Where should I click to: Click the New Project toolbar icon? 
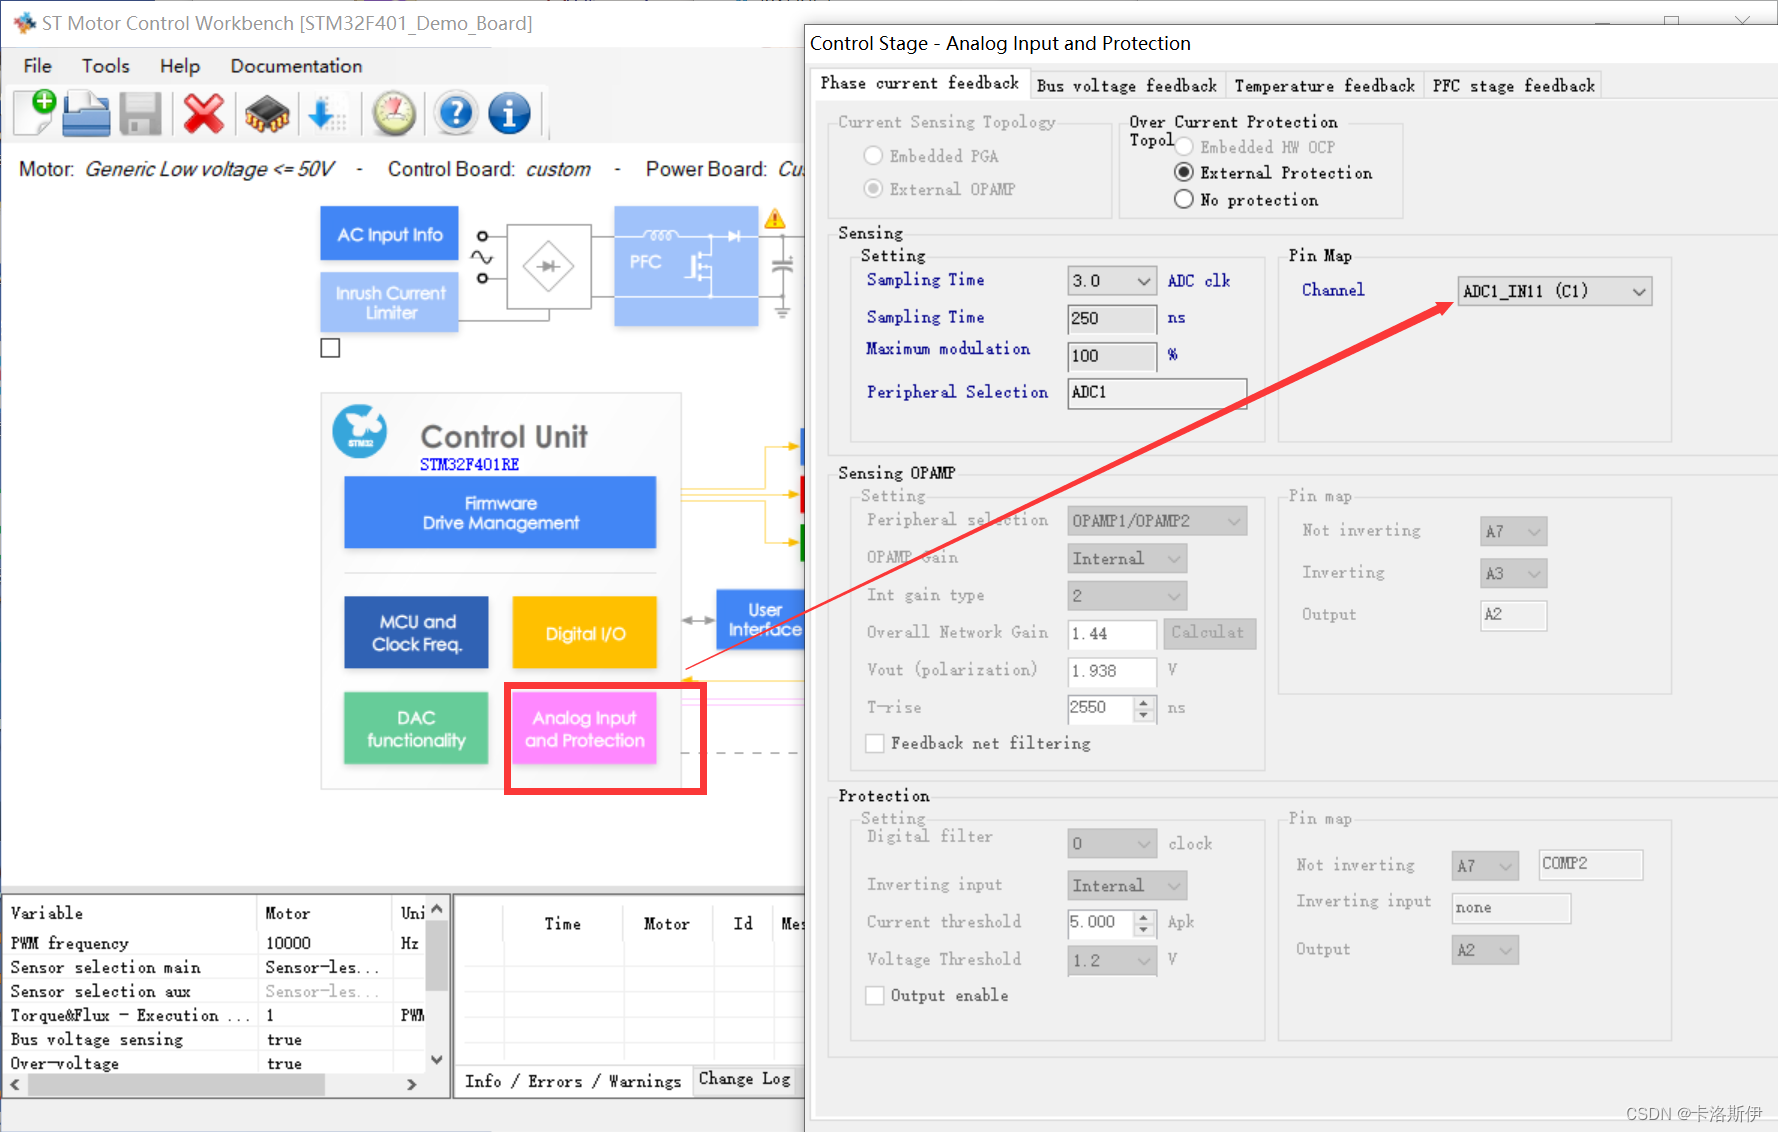point(35,112)
